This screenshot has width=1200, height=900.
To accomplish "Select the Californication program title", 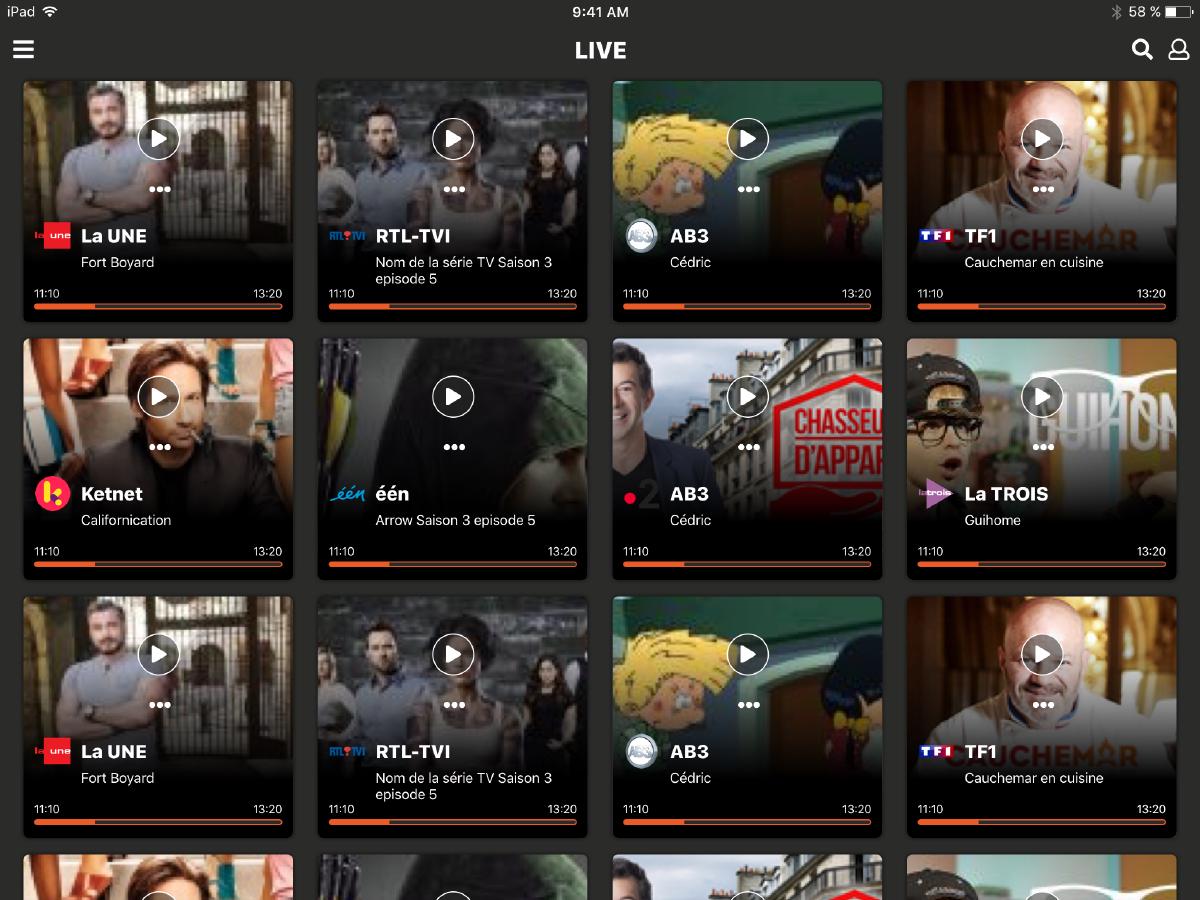I will [126, 520].
